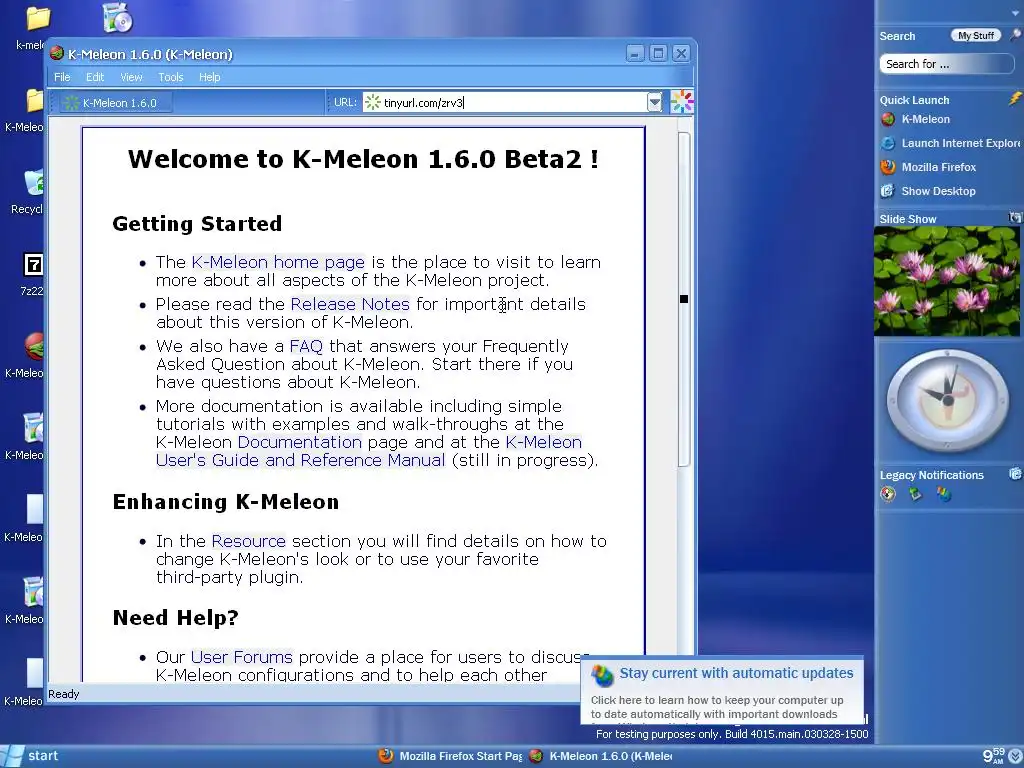Click the Windows Update globe icon in Legacy Notifications
Image resolution: width=1024 pixels, height=768 pixels.
click(944, 494)
